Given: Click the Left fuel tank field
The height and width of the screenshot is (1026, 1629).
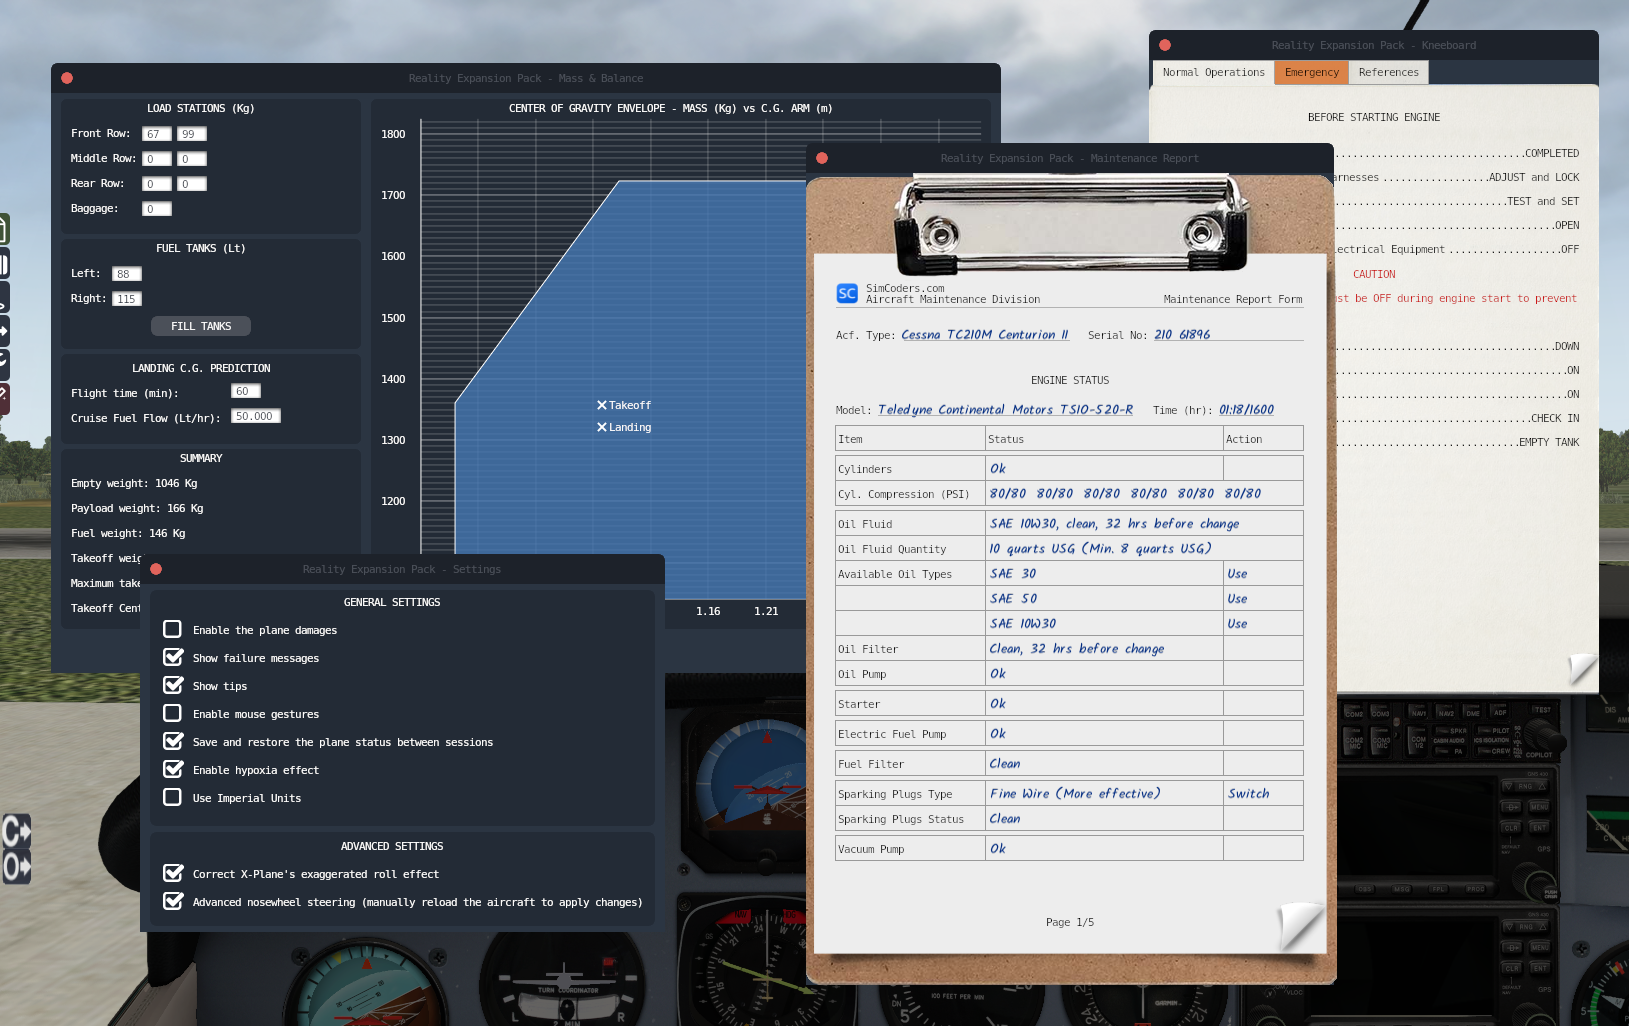Looking at the screenshot, I should [127, 274].
